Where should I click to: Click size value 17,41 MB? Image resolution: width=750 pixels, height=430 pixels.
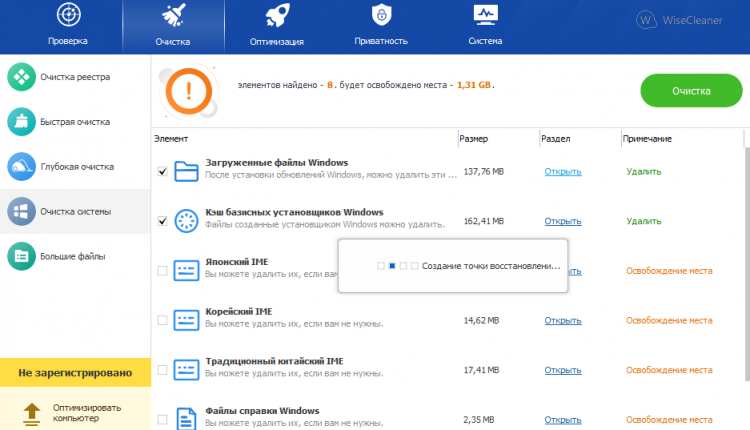pos(481,370)
